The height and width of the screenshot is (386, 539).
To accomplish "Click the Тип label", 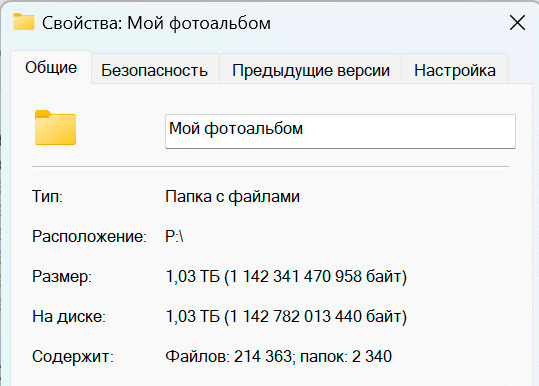I will pyautogui.click(x=47, y=197).
